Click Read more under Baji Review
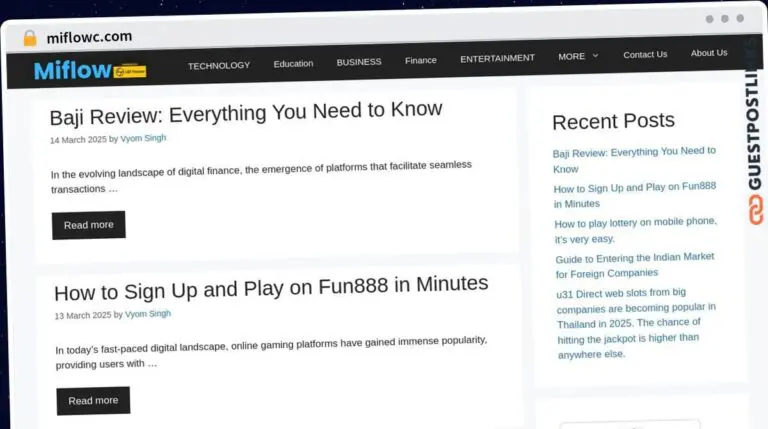The image size is (768, 429). coord(89,225)
